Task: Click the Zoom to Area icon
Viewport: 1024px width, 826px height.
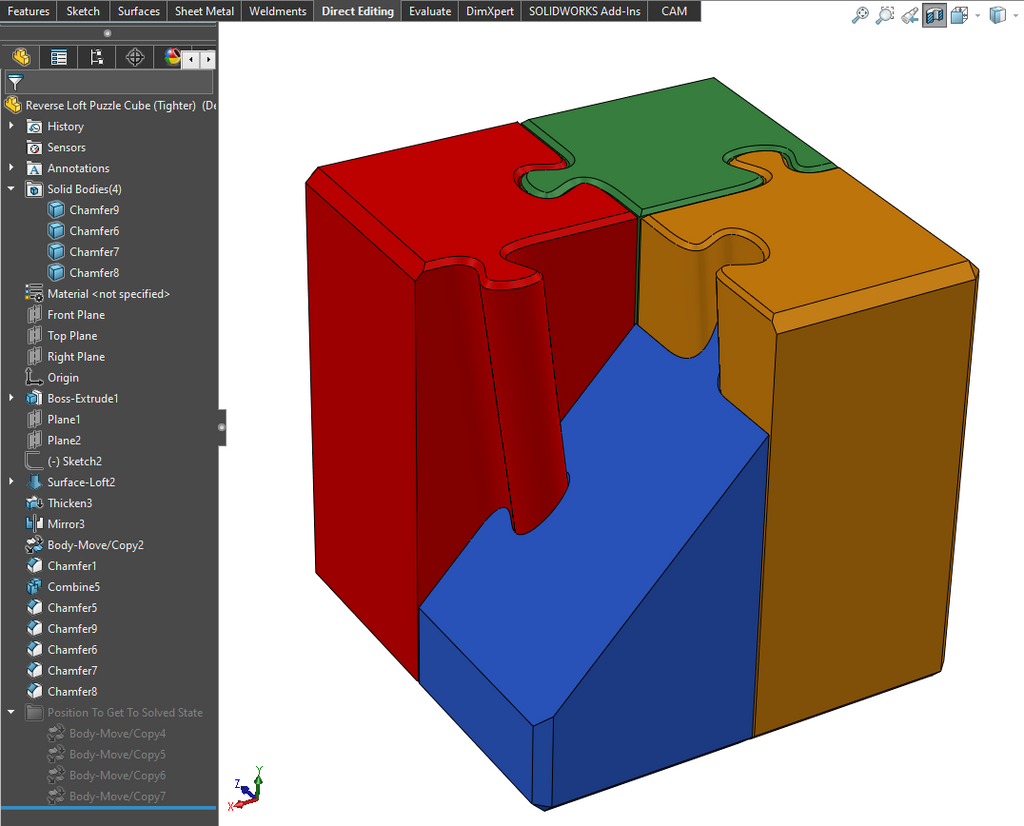Action: coord(884,15)
